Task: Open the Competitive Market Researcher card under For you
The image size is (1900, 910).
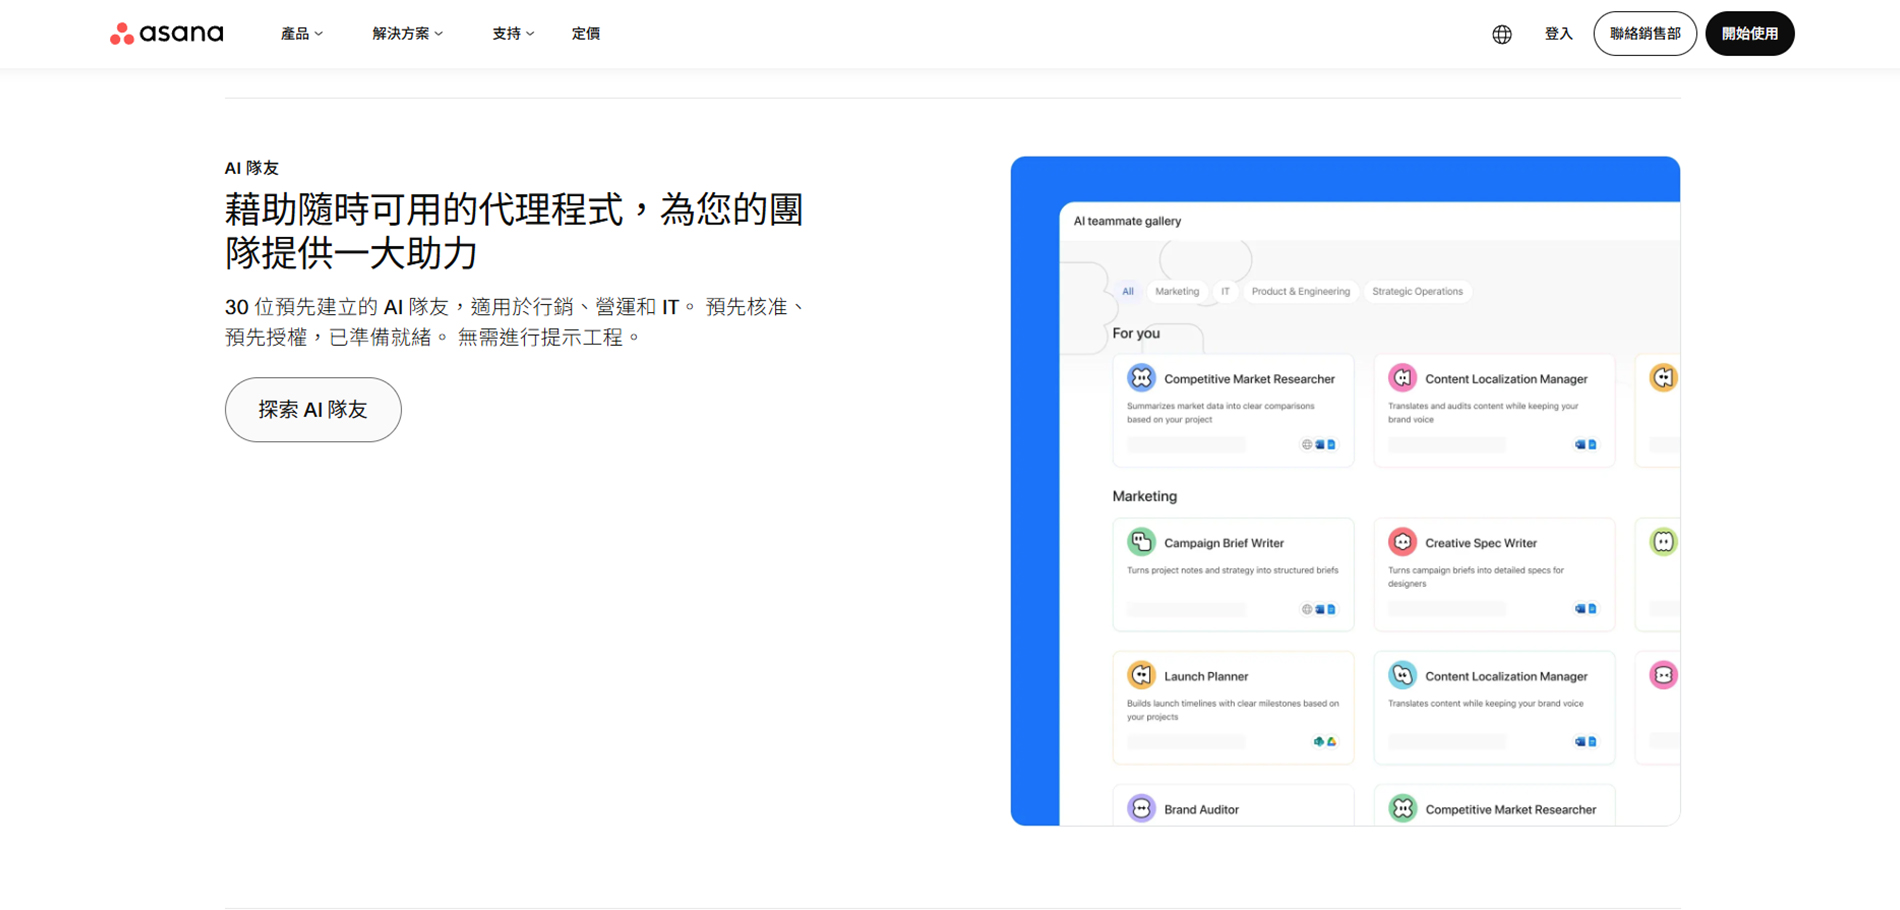Action: [1233, 411]
